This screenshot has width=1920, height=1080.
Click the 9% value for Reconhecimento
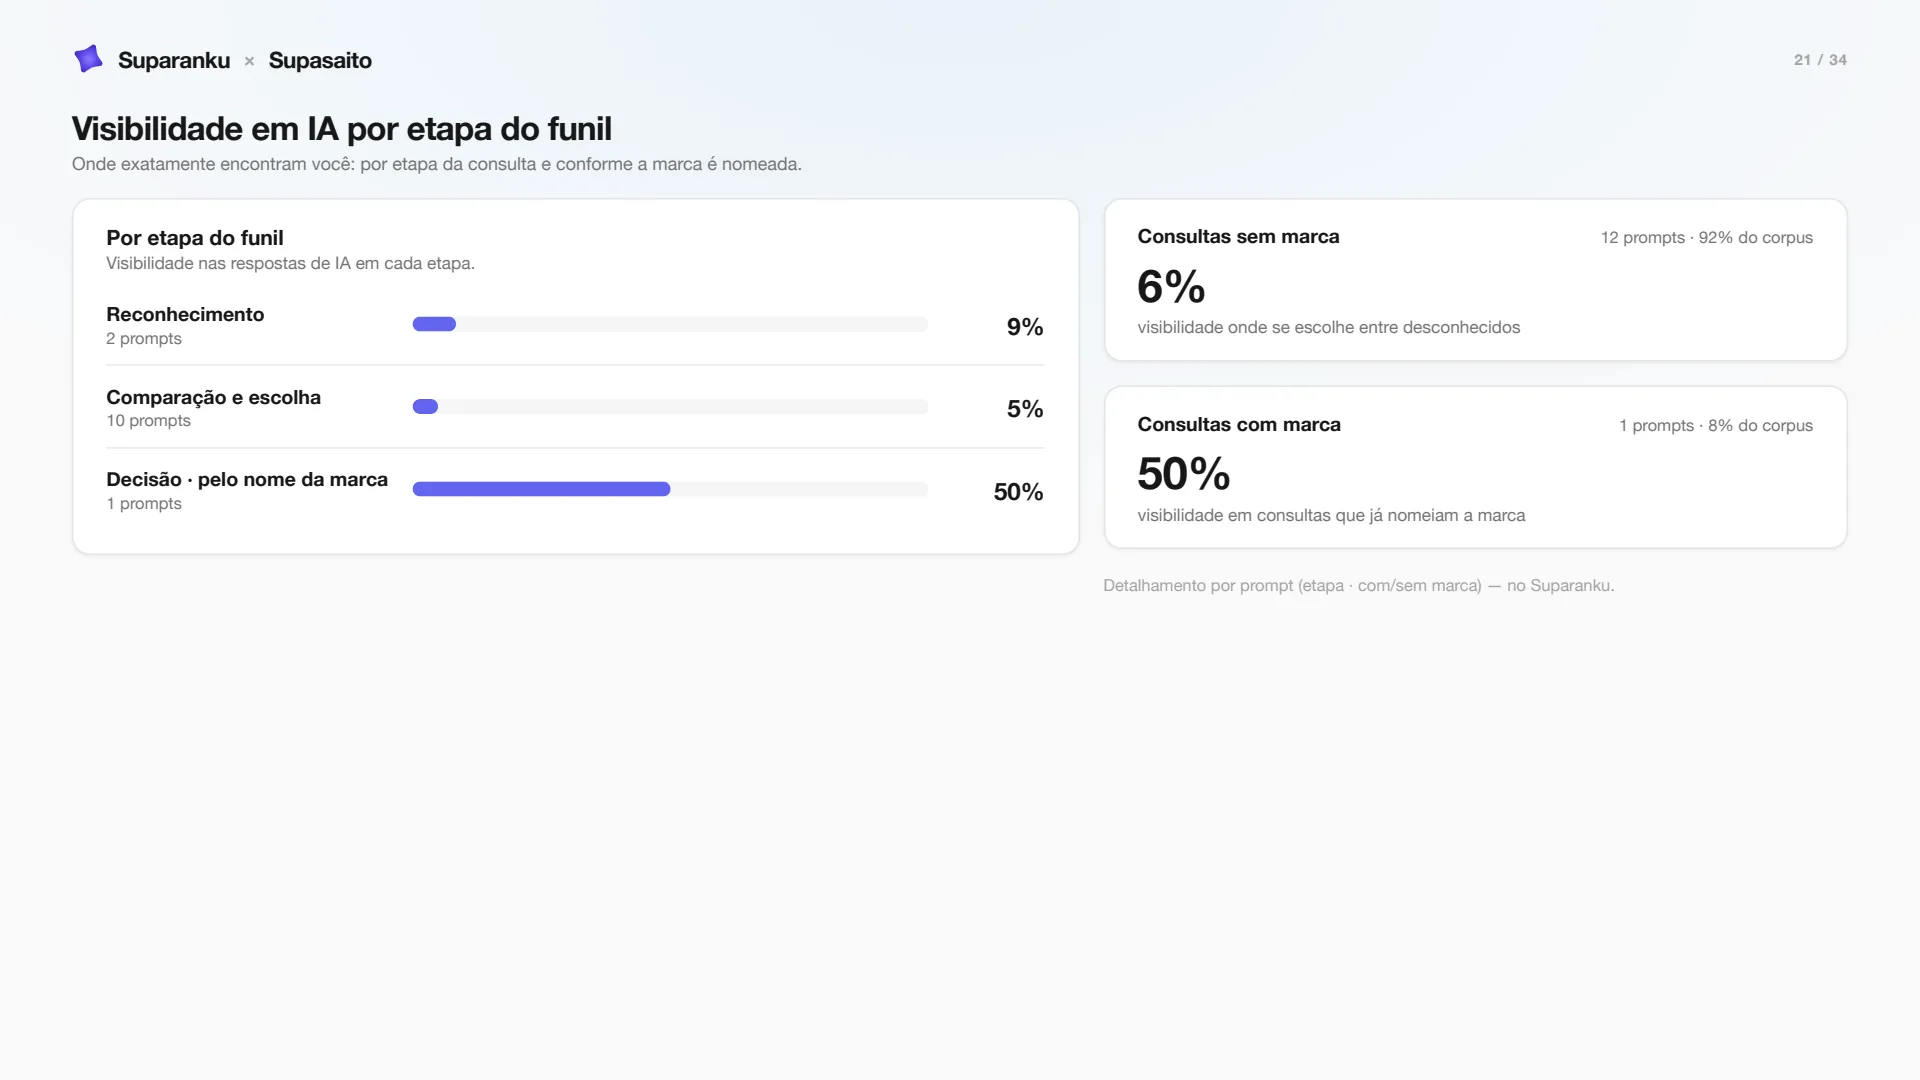(1025, 327)
